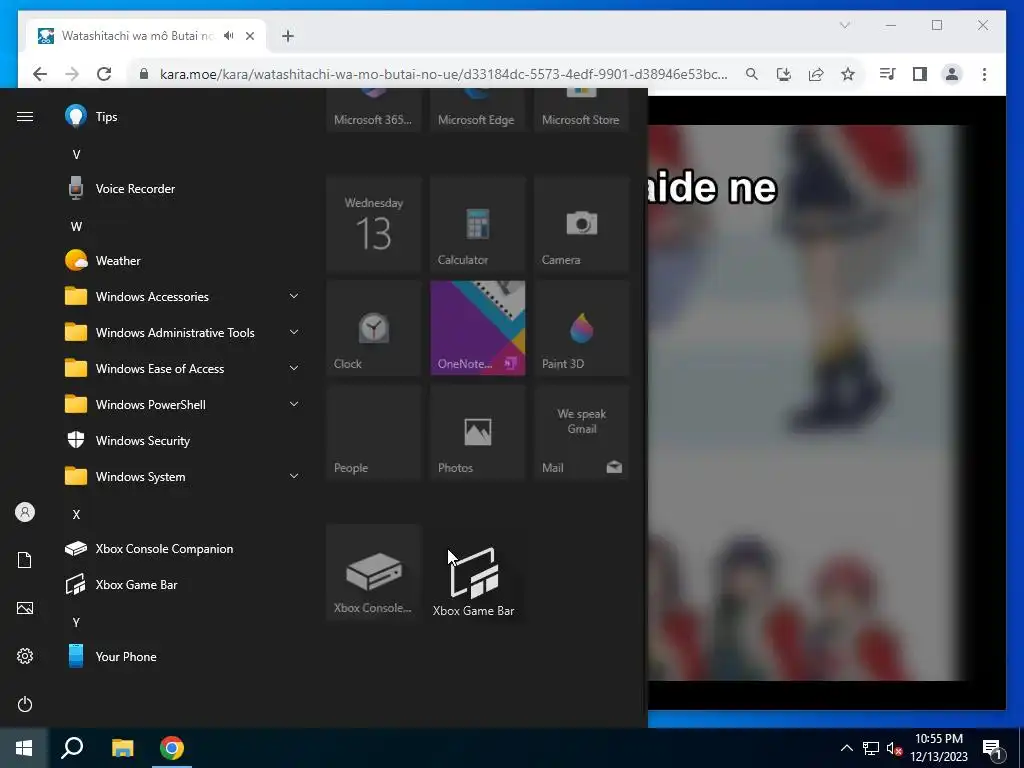The image size is (1024, 768).
Task: Jump to letter X section header
Action: coord(76,515)
